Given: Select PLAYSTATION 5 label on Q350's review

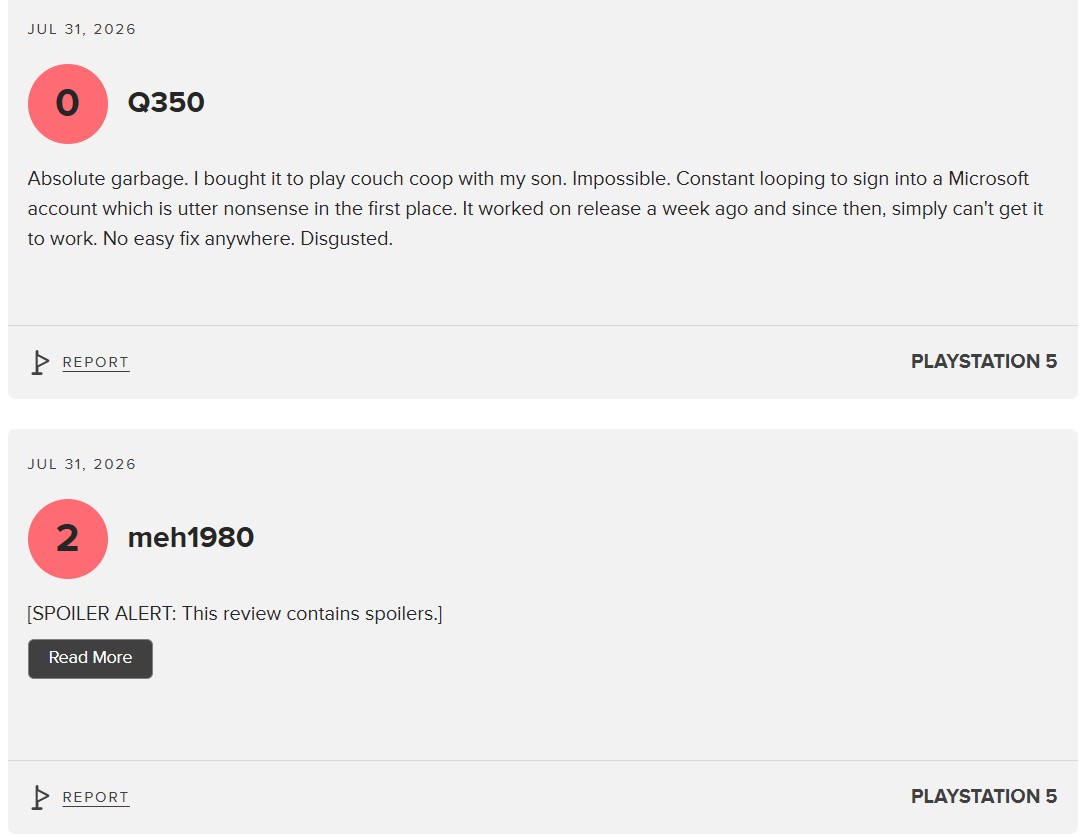Looking at the screenshot, I should [984, 361].
